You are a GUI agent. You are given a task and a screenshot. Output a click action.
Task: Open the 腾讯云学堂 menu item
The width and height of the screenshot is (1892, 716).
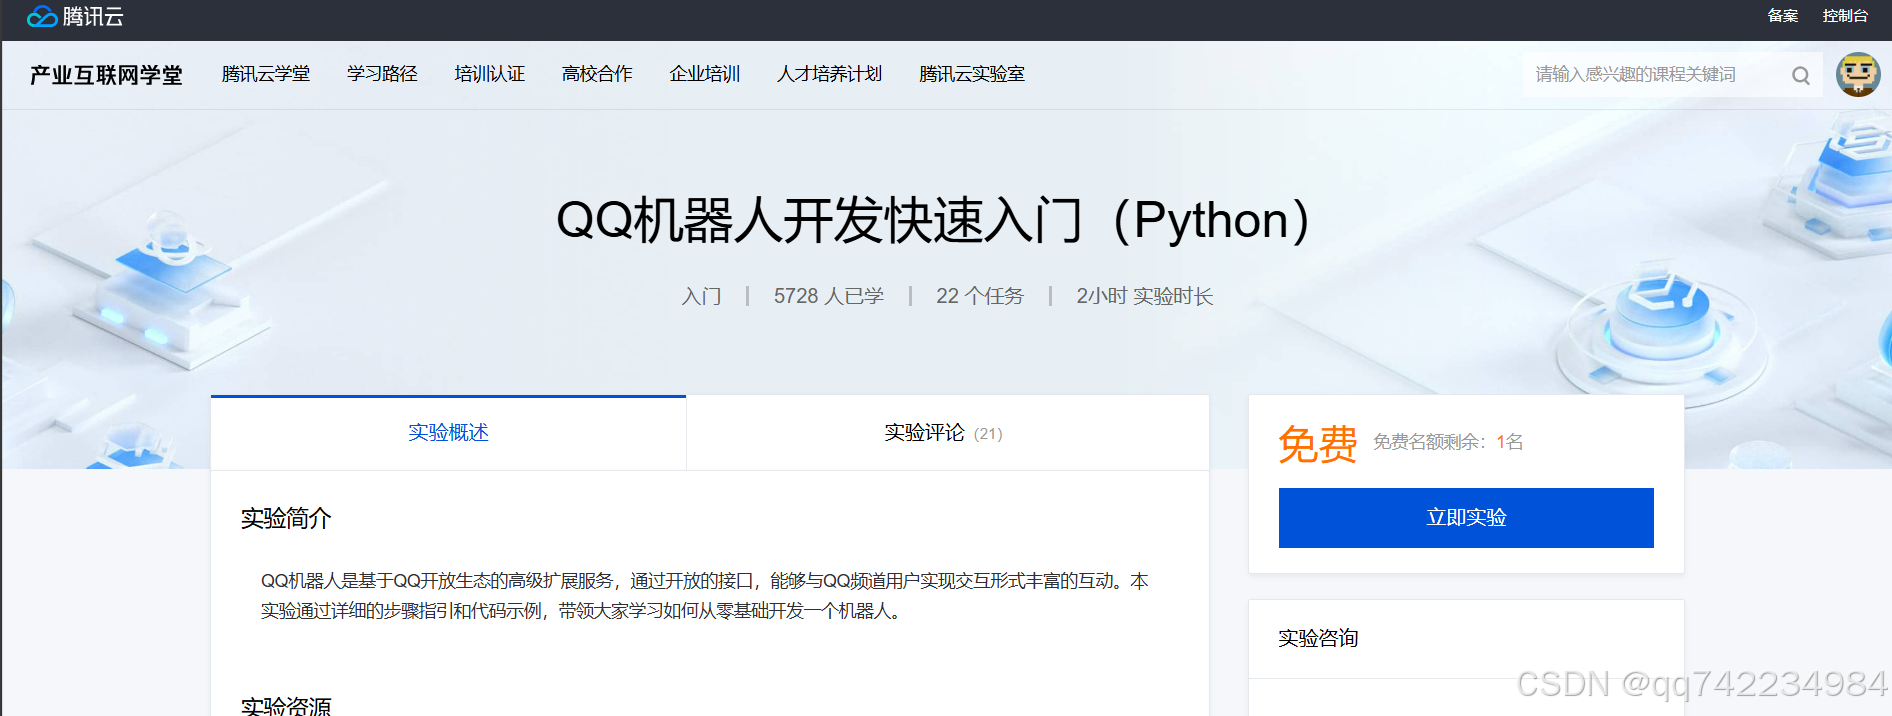pos(265,74)
